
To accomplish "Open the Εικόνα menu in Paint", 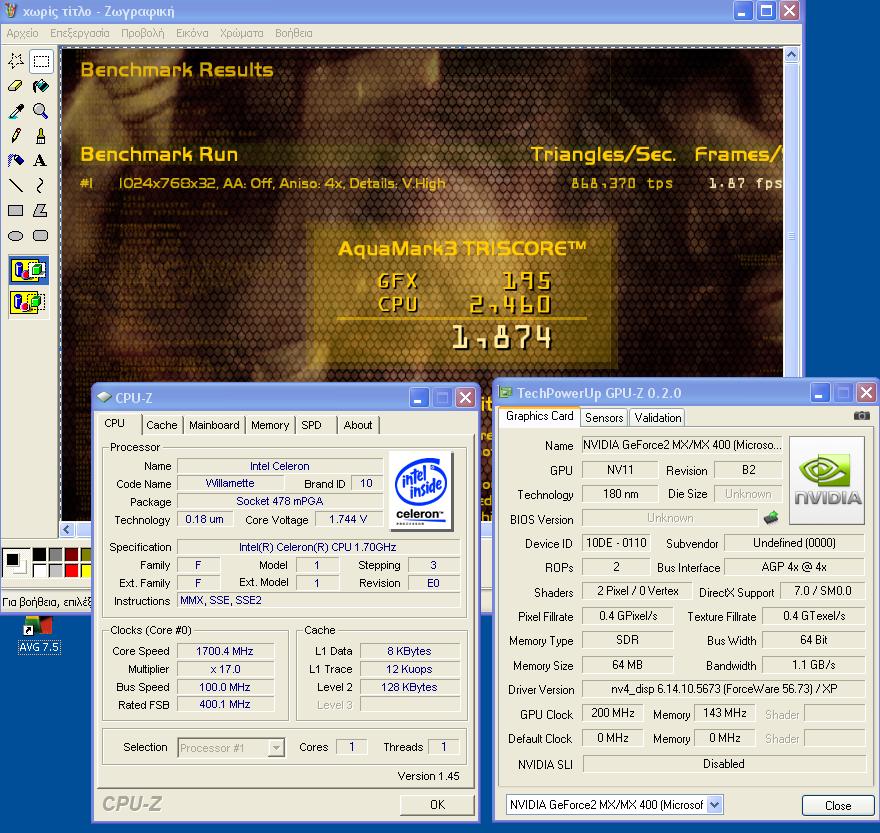I will point(192,33).
